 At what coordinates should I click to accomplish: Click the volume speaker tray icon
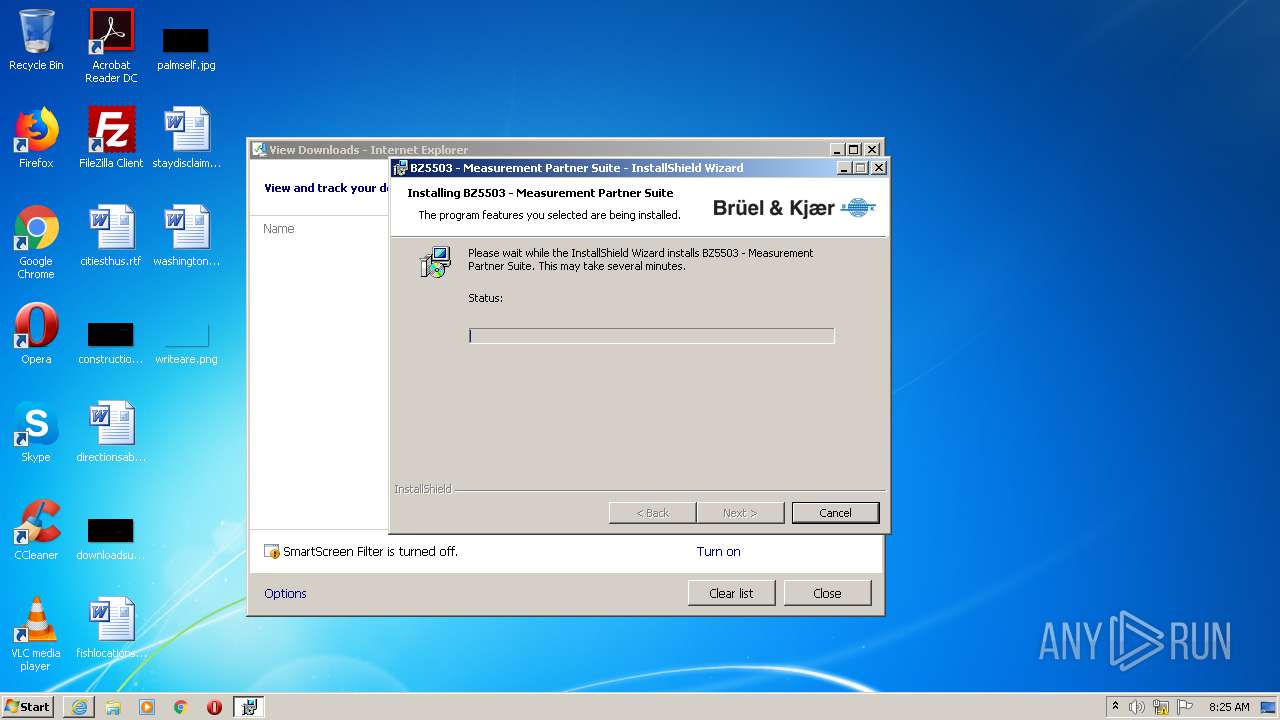(1137, 707)
